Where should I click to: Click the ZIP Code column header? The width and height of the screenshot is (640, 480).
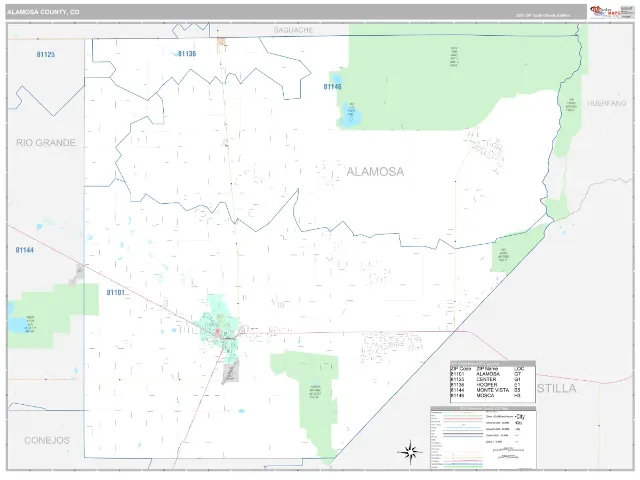coord(460,369)
